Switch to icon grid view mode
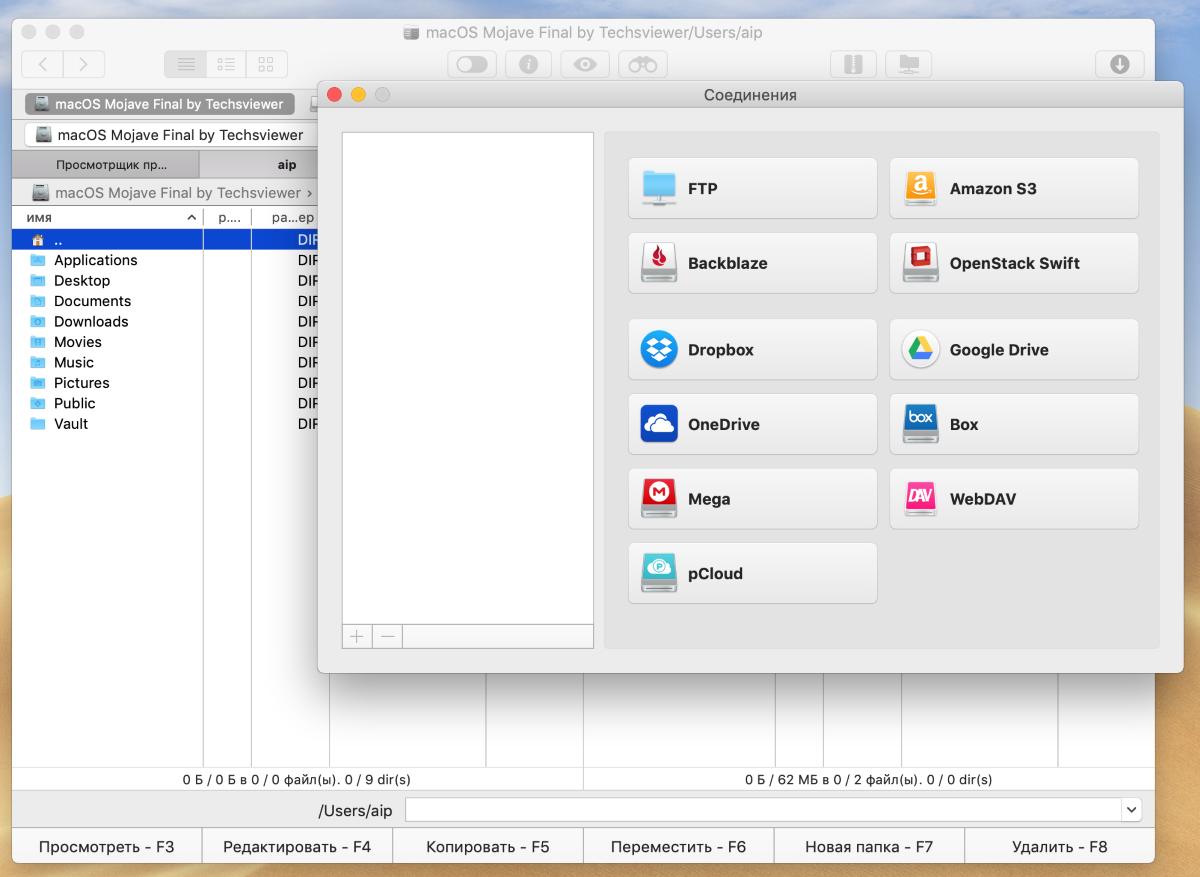This screenshot has height=877, width=1200. tap(266, 64)
